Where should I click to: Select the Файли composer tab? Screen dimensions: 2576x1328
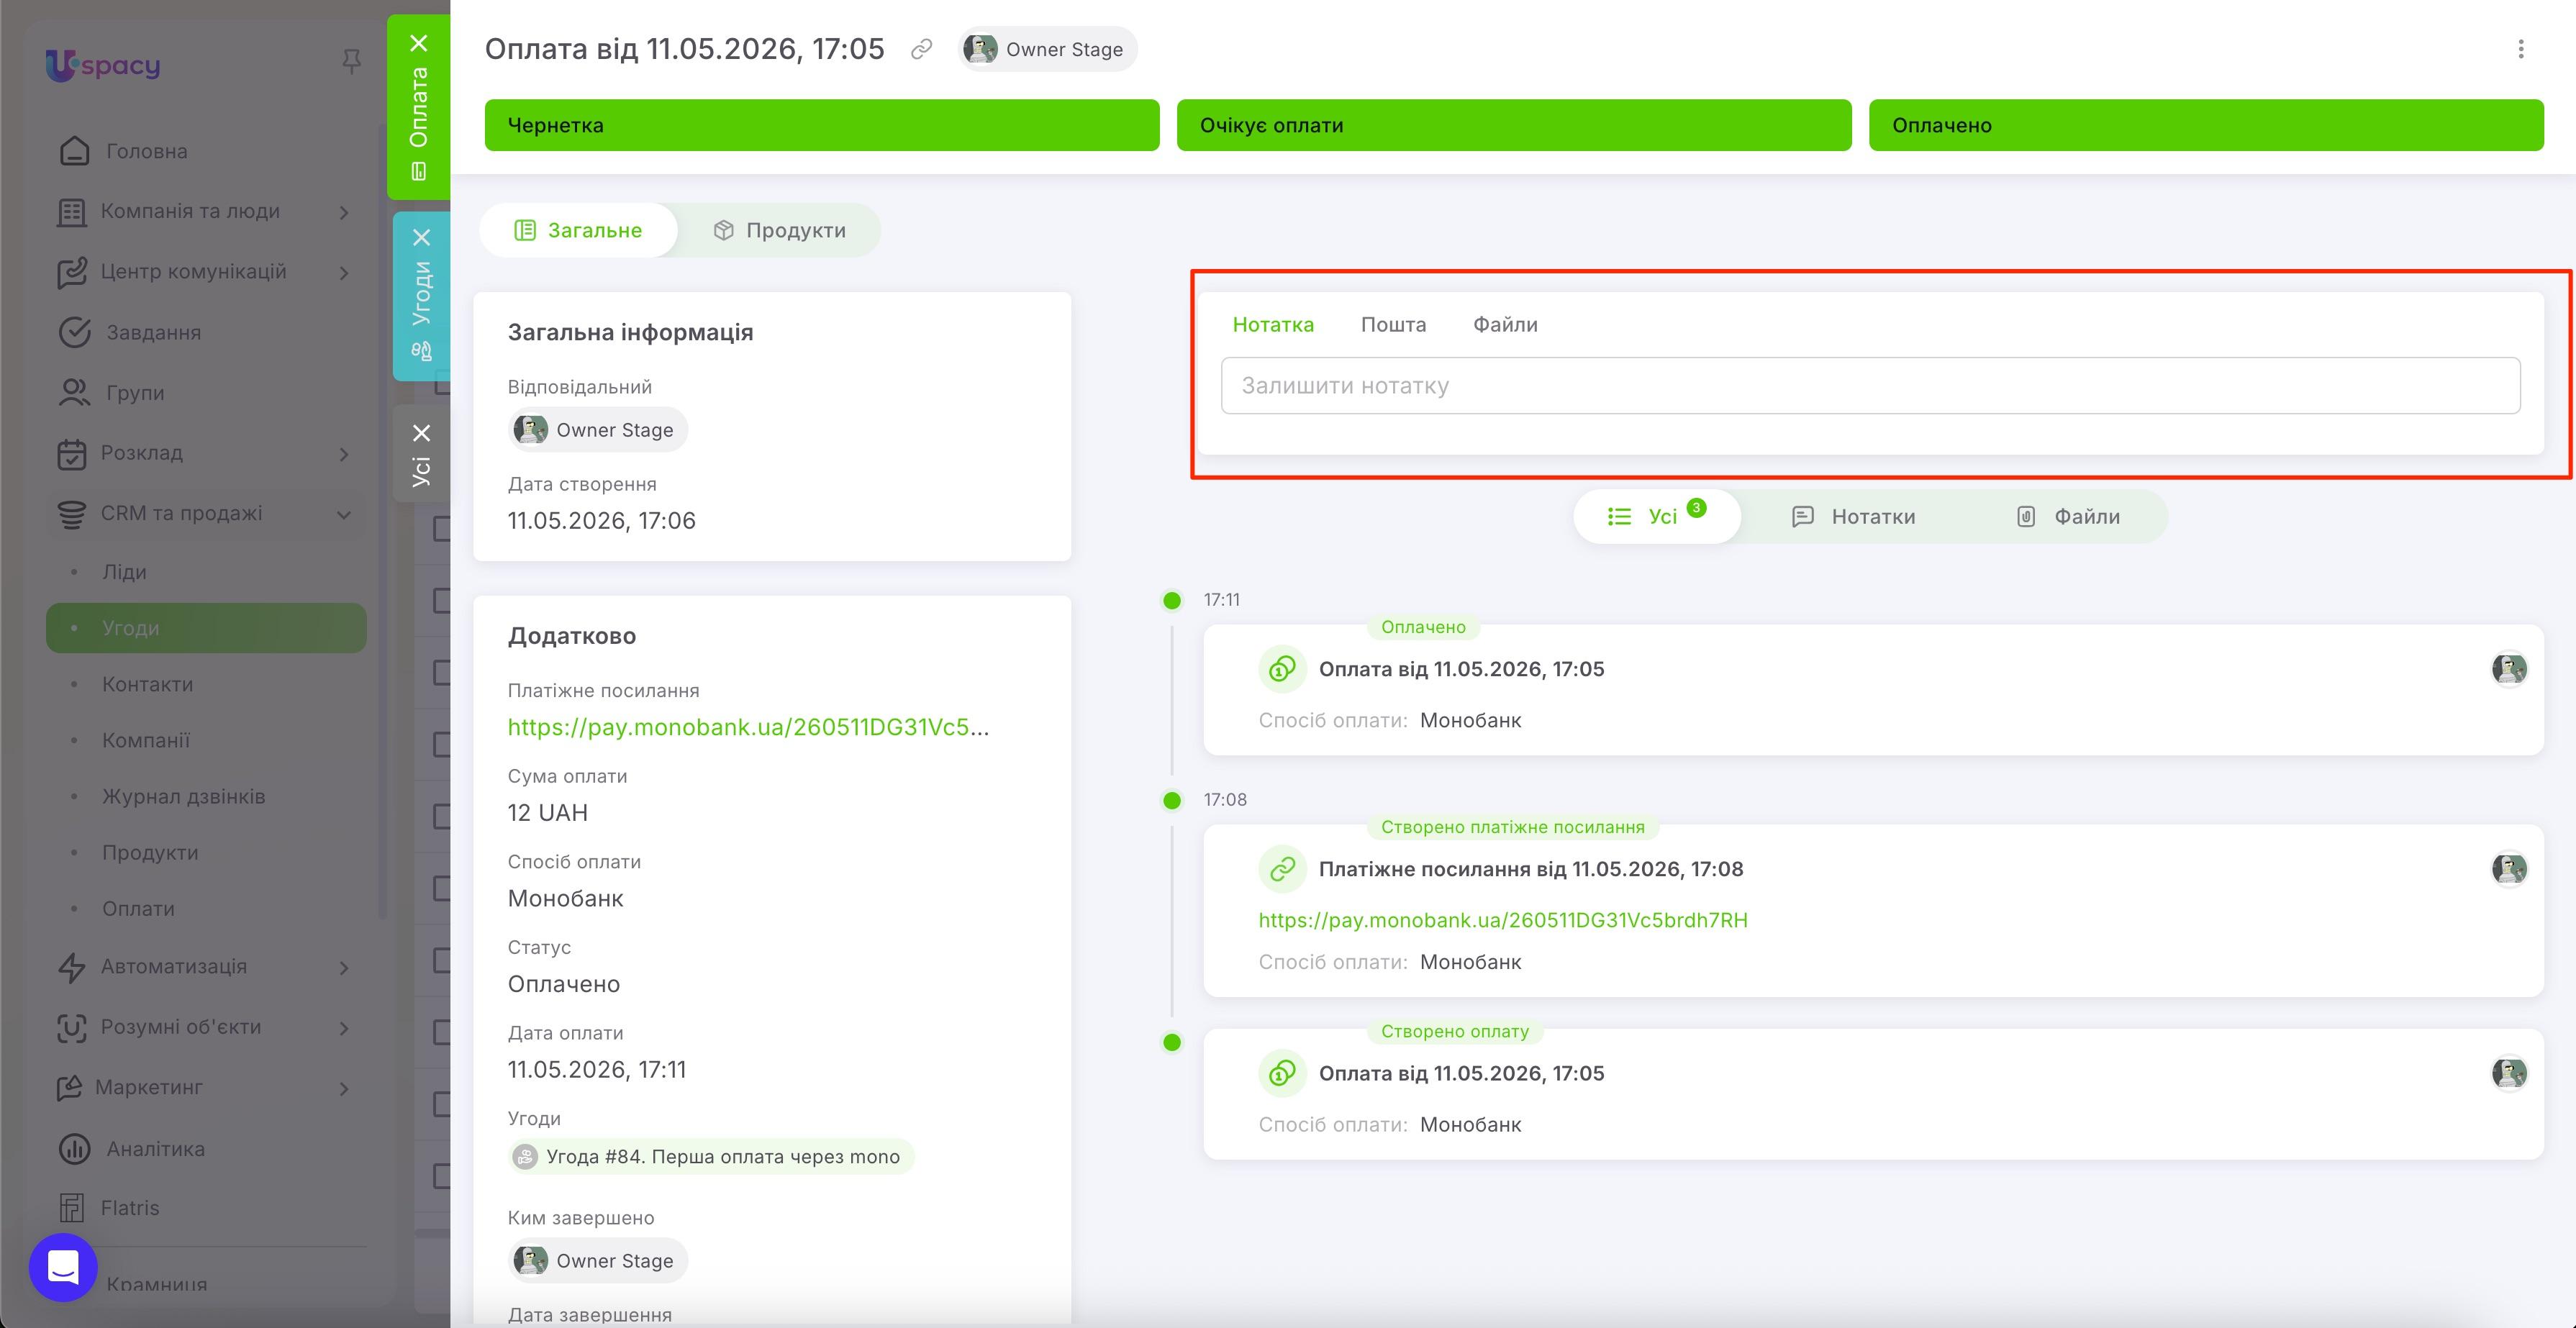(x=1505, y=324)
